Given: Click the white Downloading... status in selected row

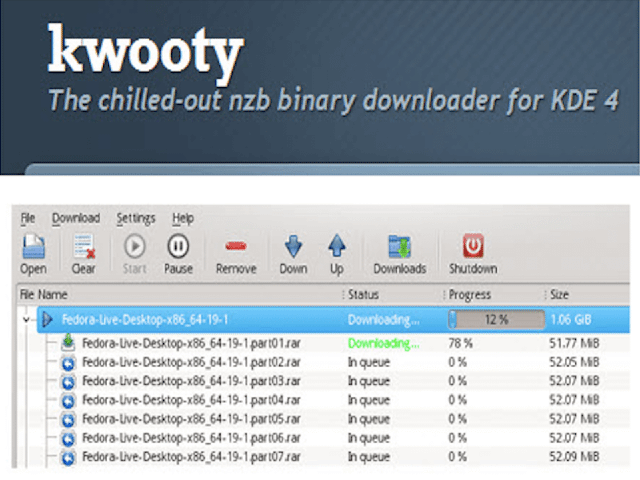Looking at the screenshot, I should point(383,320).
